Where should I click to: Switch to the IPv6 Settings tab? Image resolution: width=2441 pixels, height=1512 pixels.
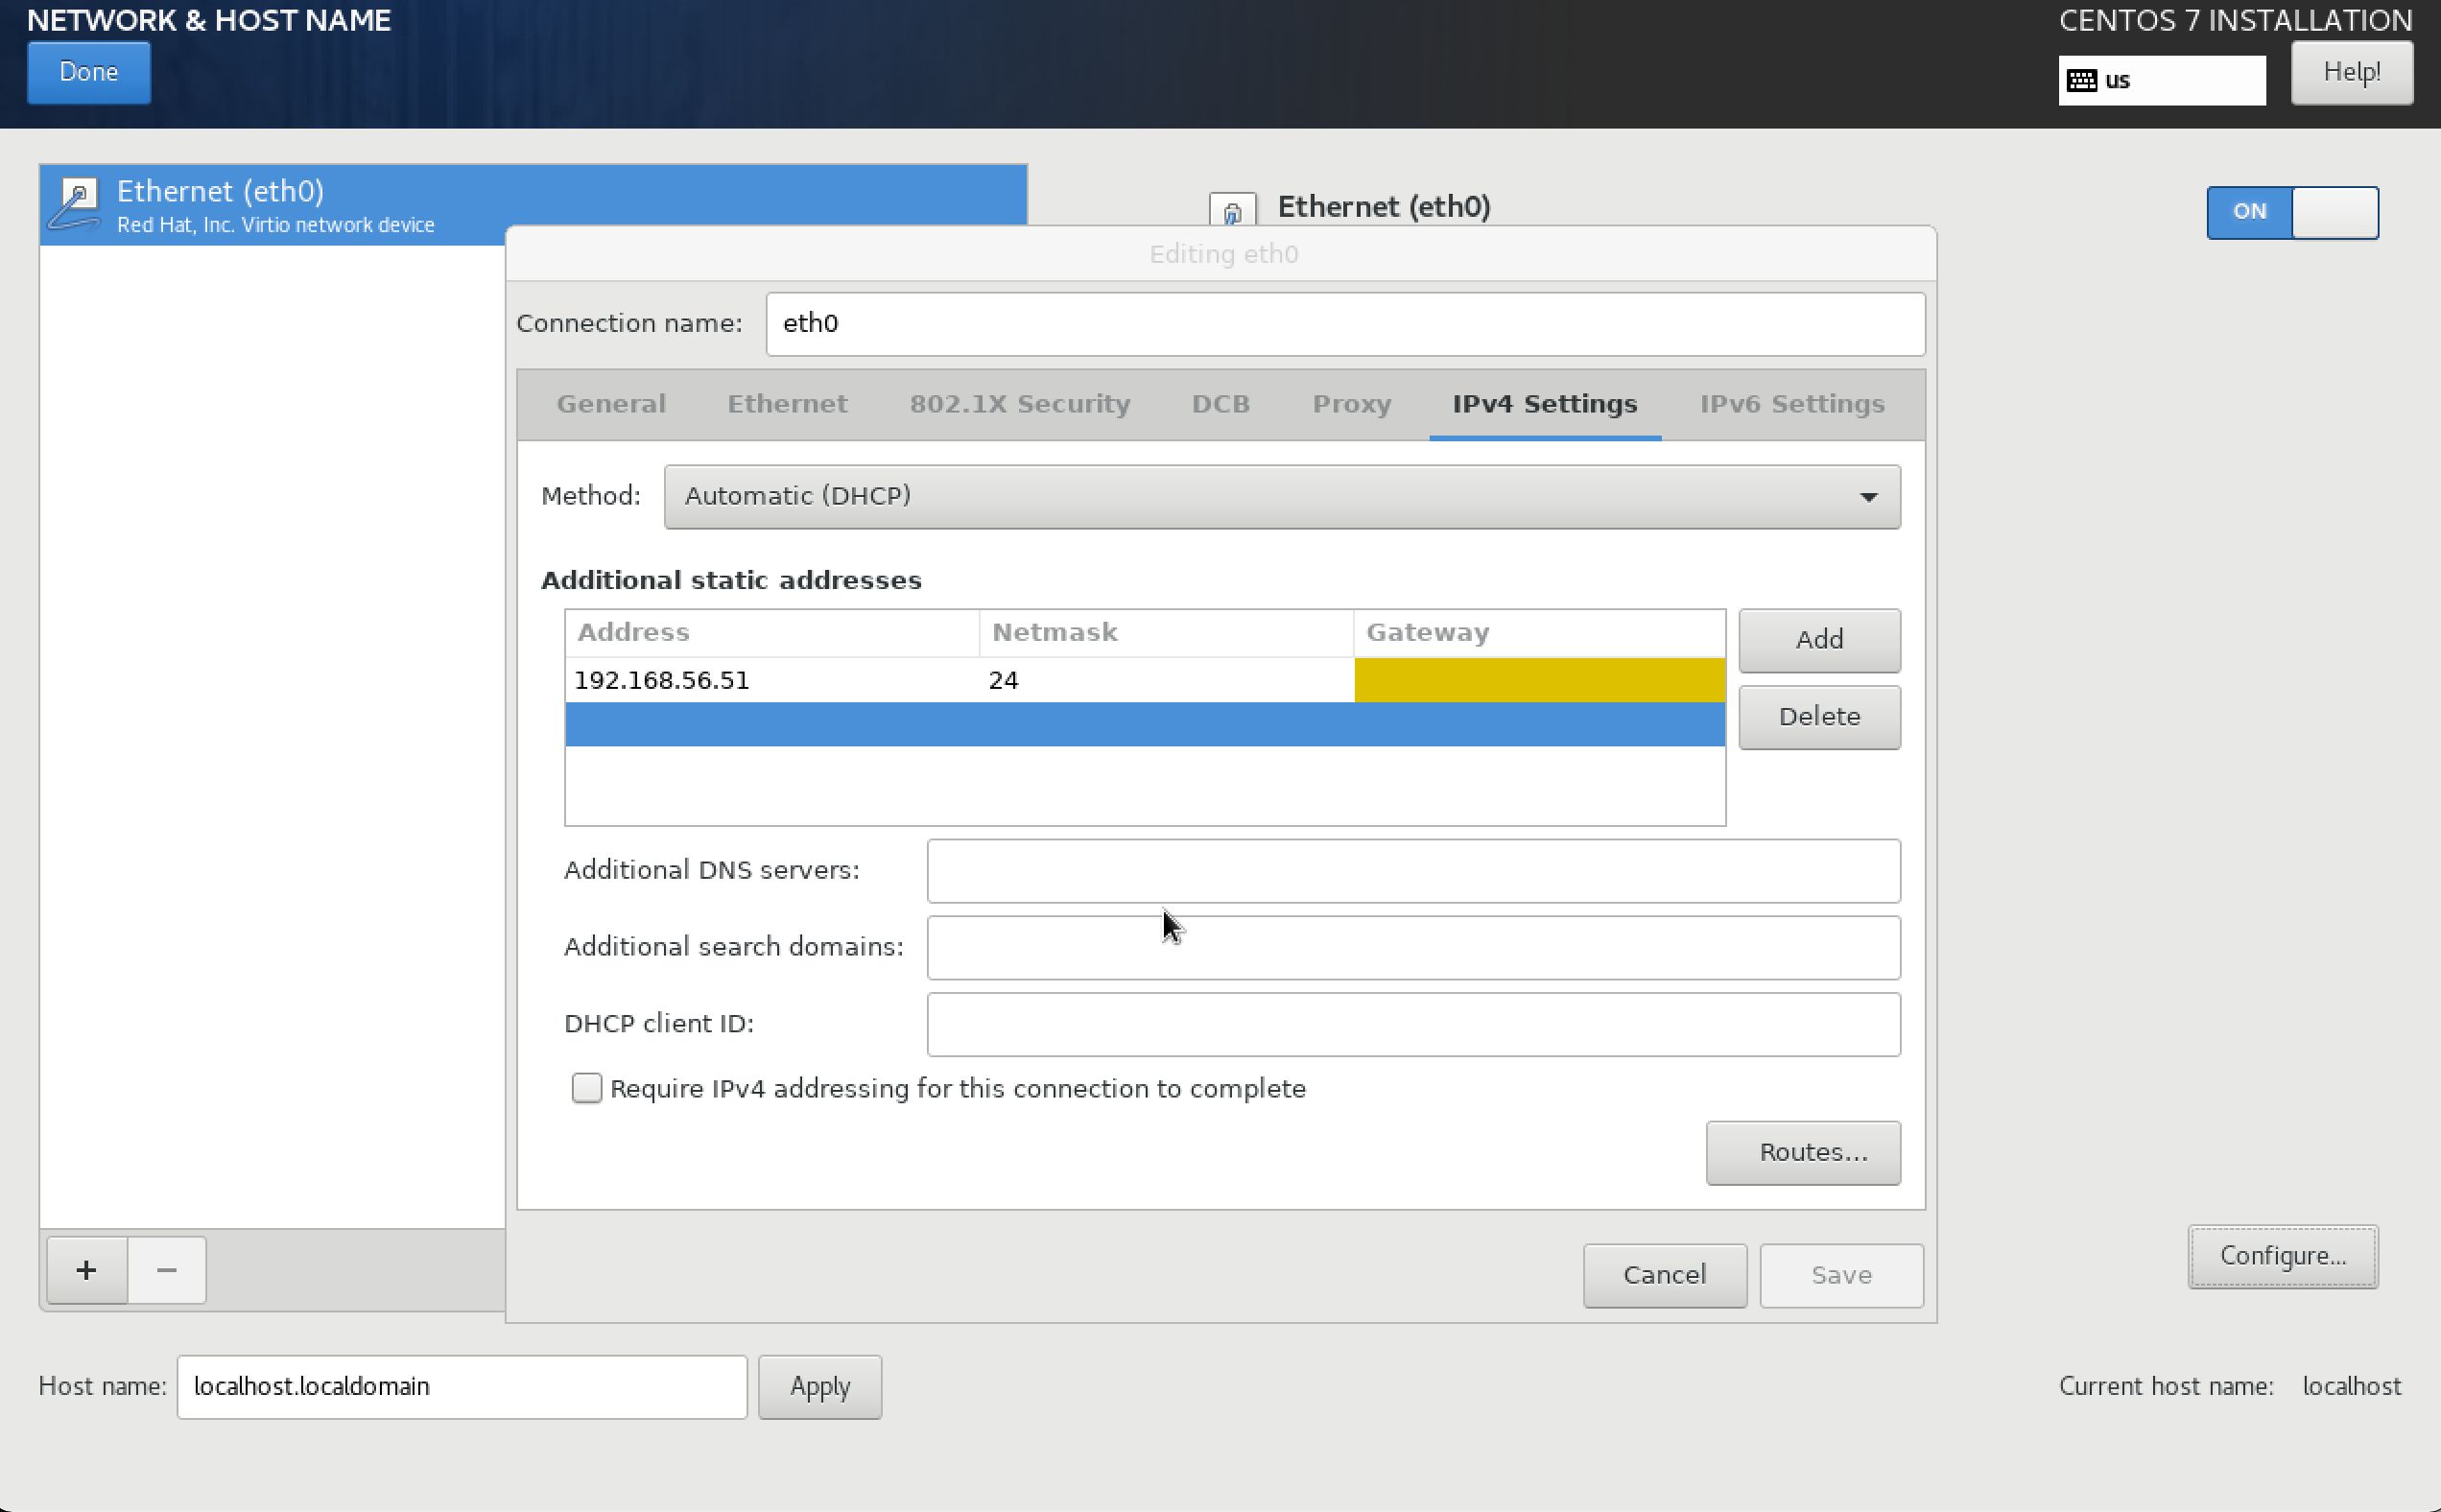pos(1792,404)
